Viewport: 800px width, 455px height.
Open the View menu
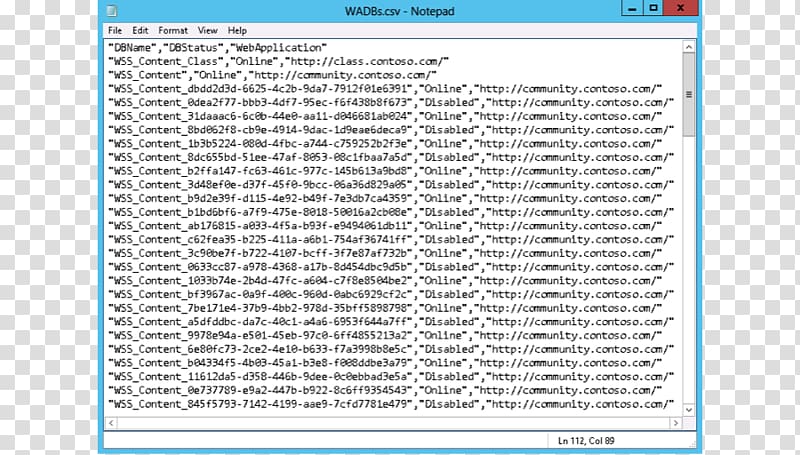[207, 31]
